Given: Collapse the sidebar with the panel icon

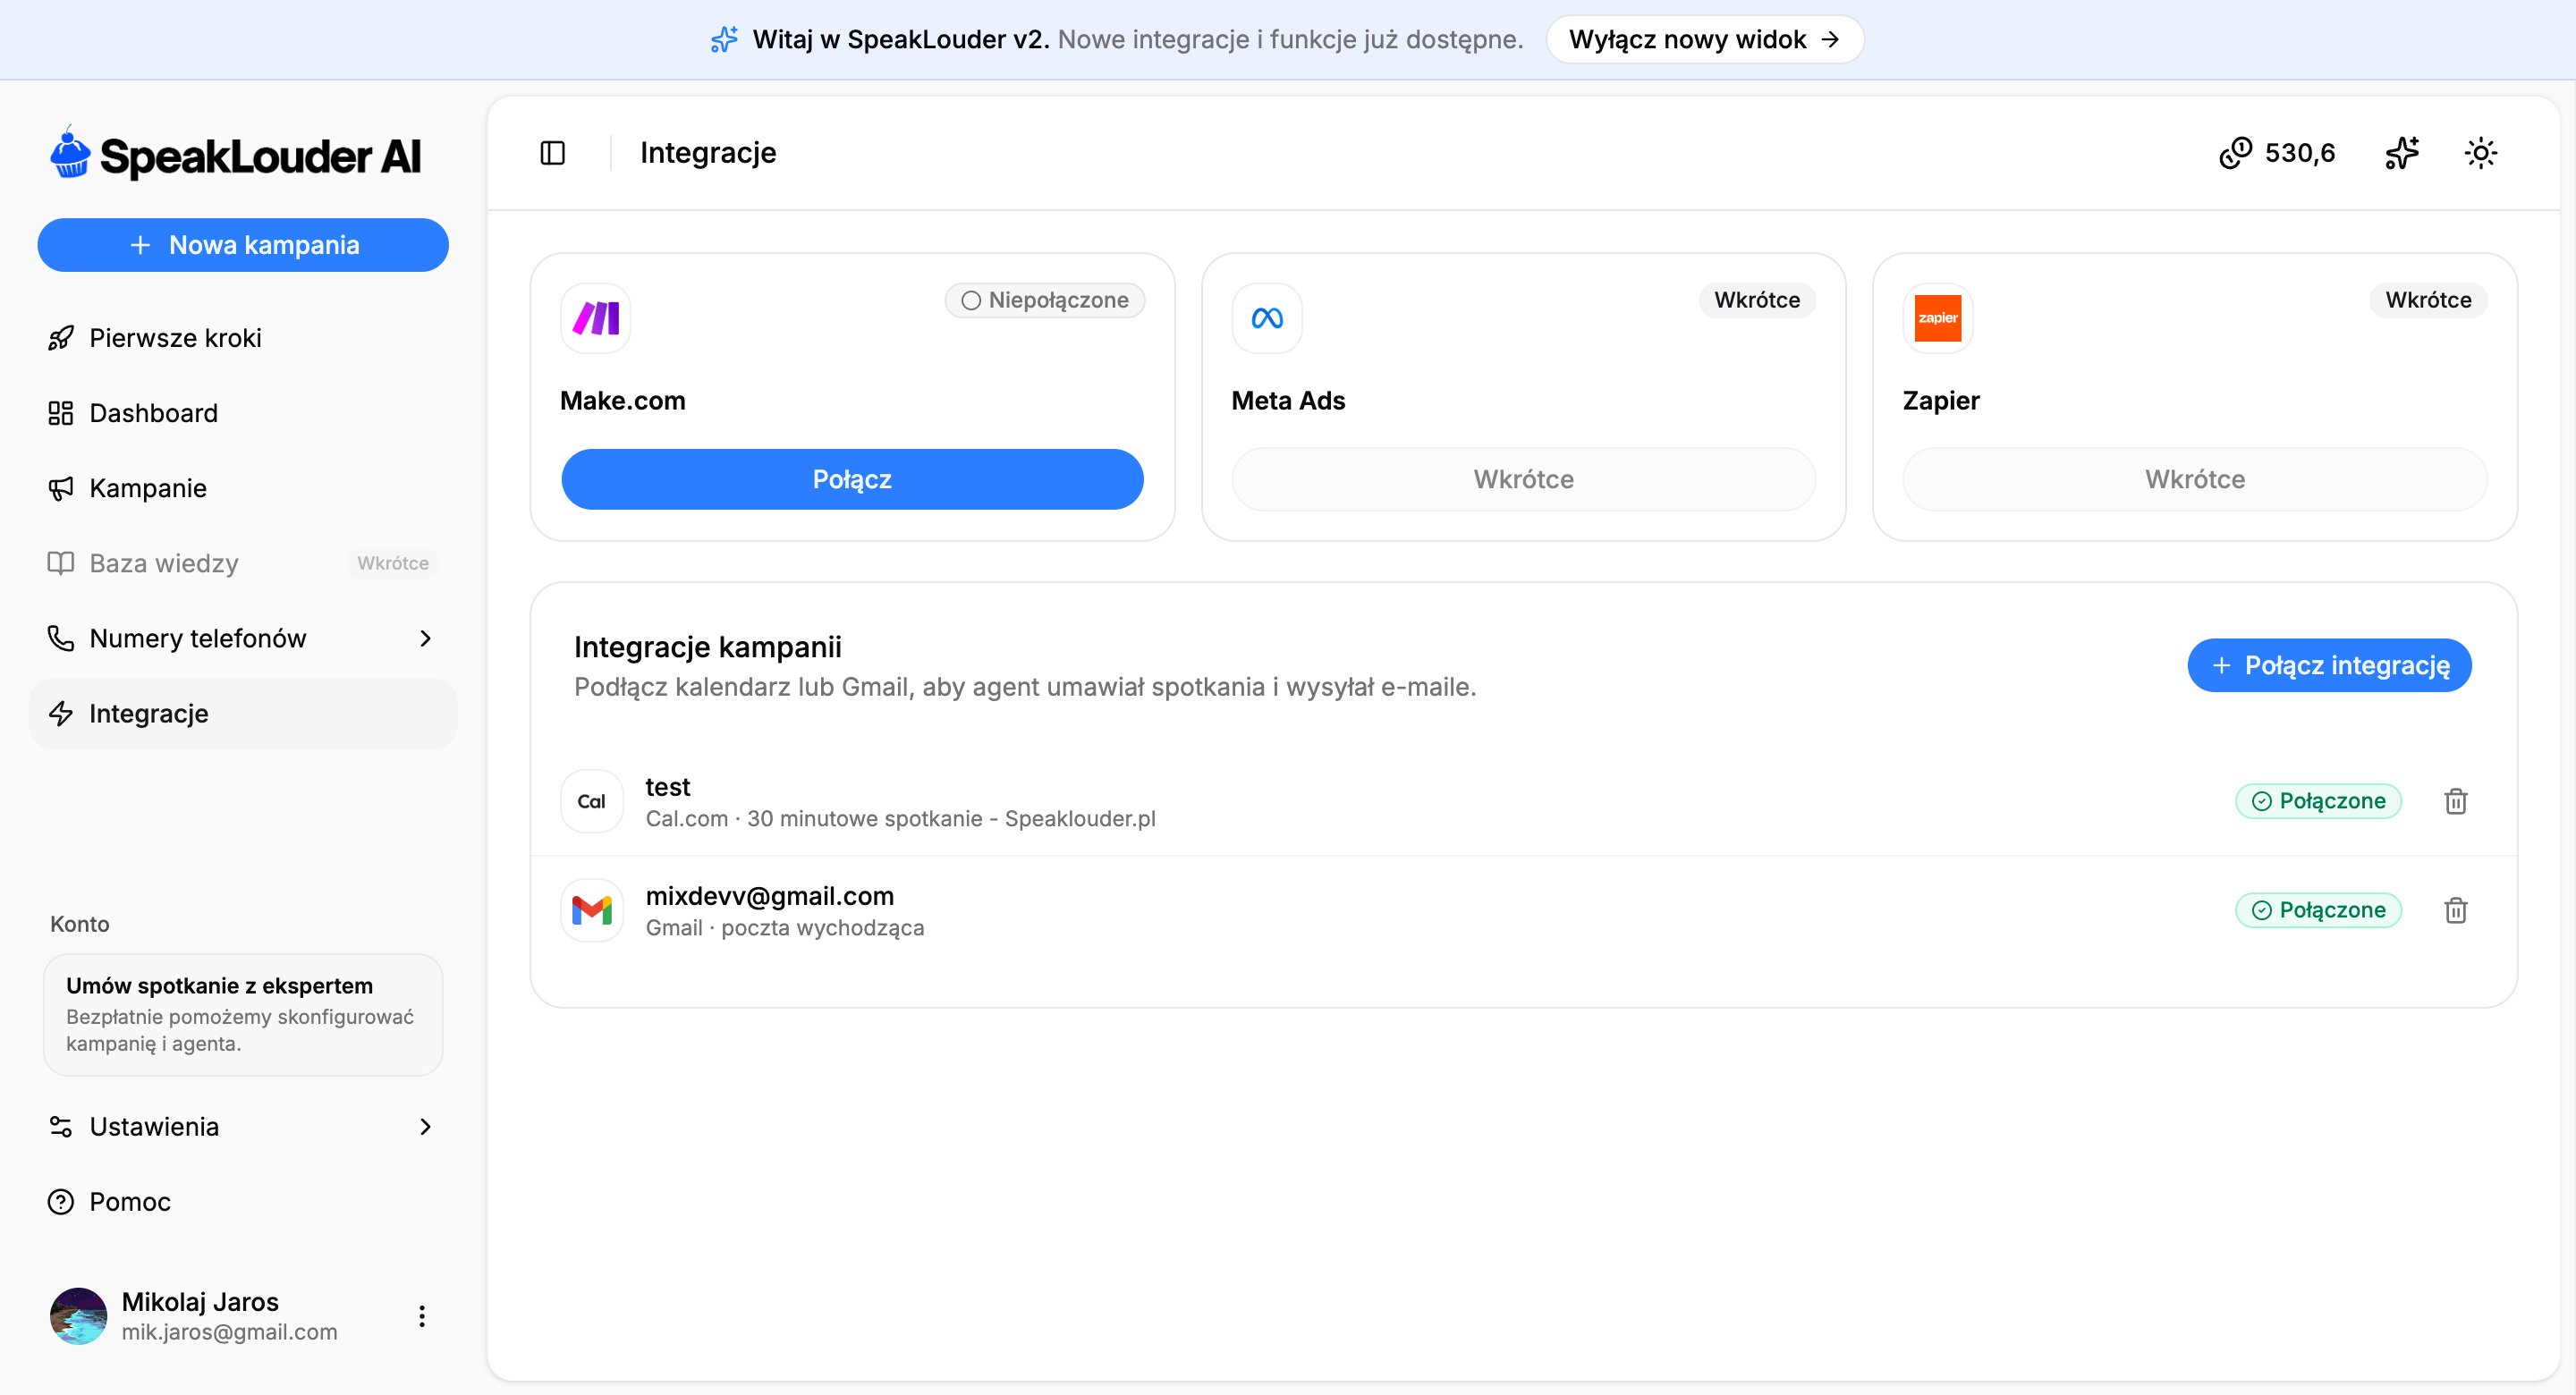Looking at the screenshot, I should point(552,153).
